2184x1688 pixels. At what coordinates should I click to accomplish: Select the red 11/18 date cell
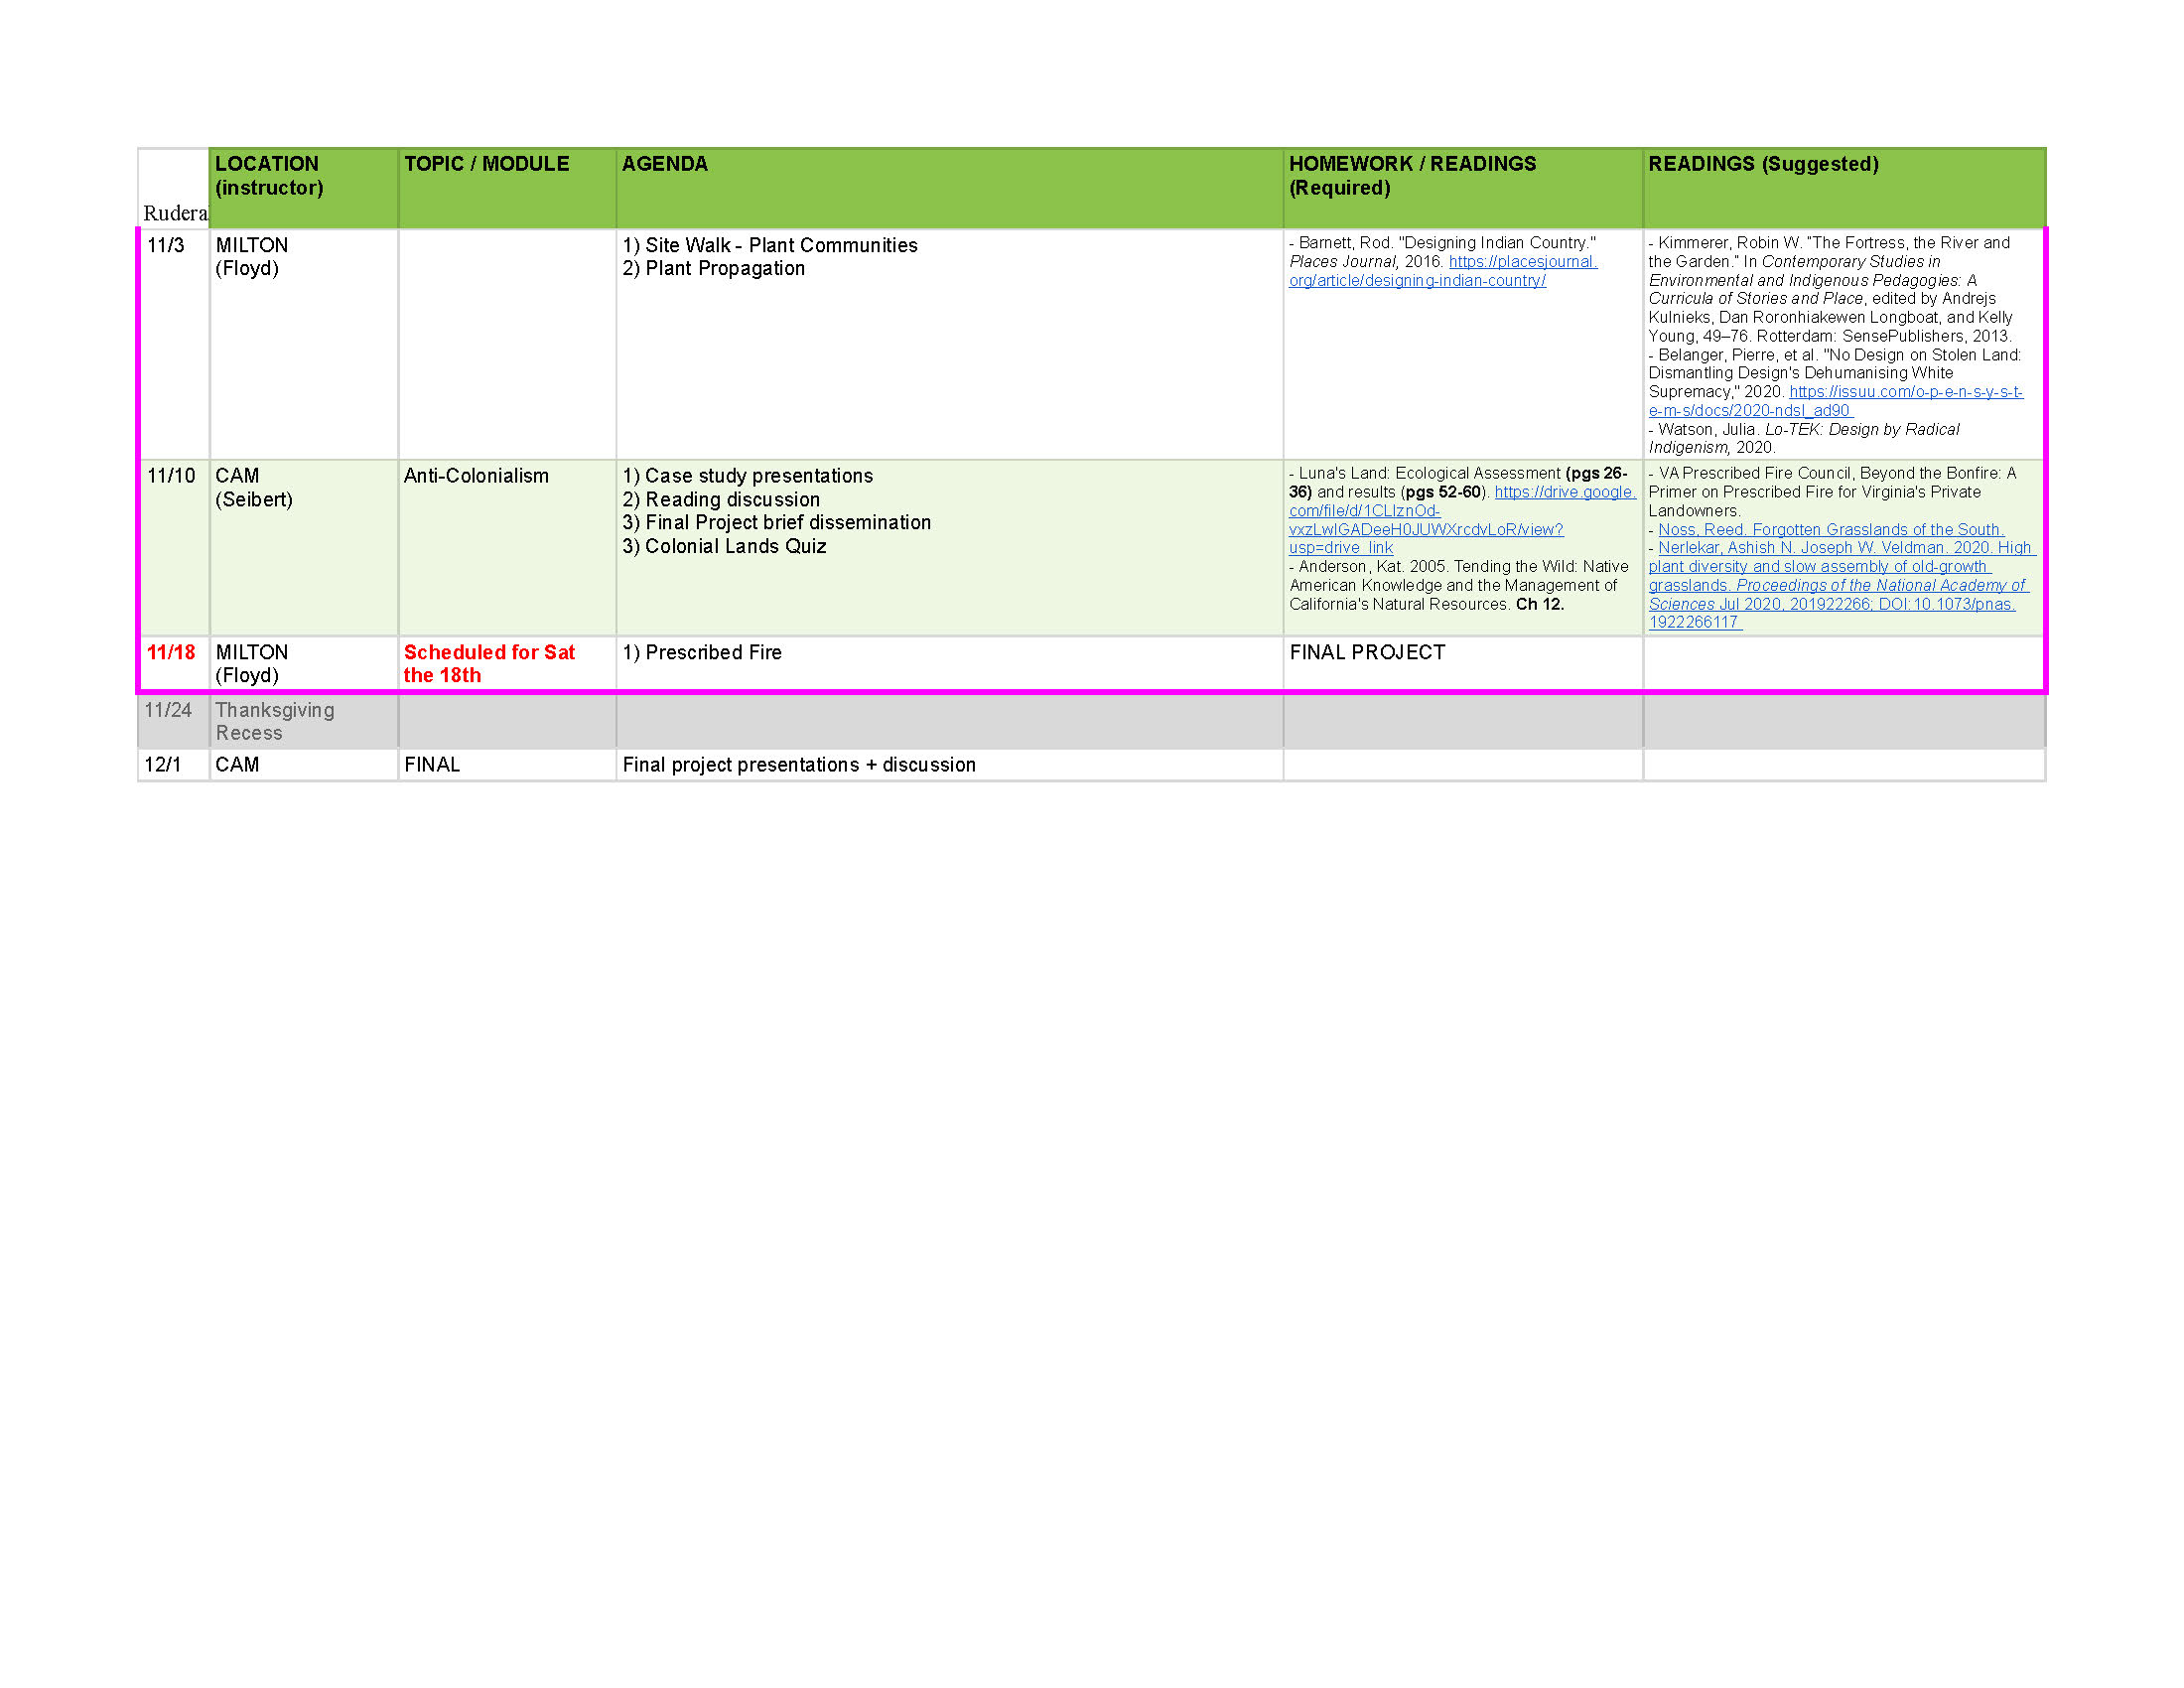[x=171, y=653]
